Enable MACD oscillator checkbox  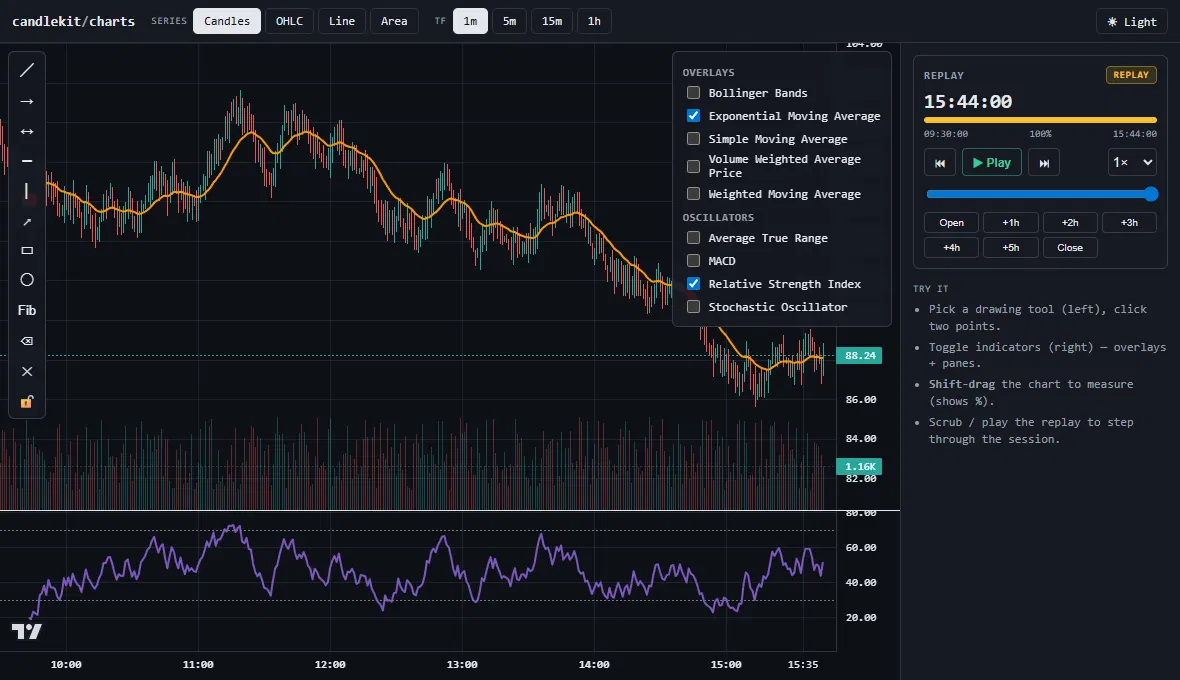point(693,260)
